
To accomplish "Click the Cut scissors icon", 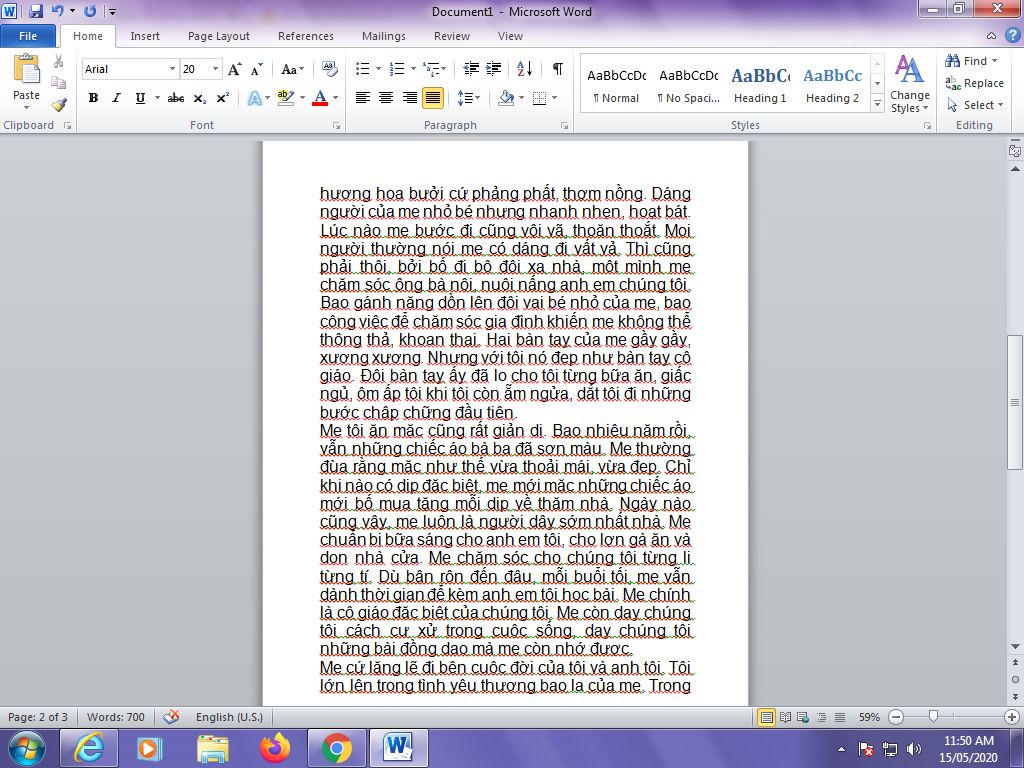I will tap(59, 61).
